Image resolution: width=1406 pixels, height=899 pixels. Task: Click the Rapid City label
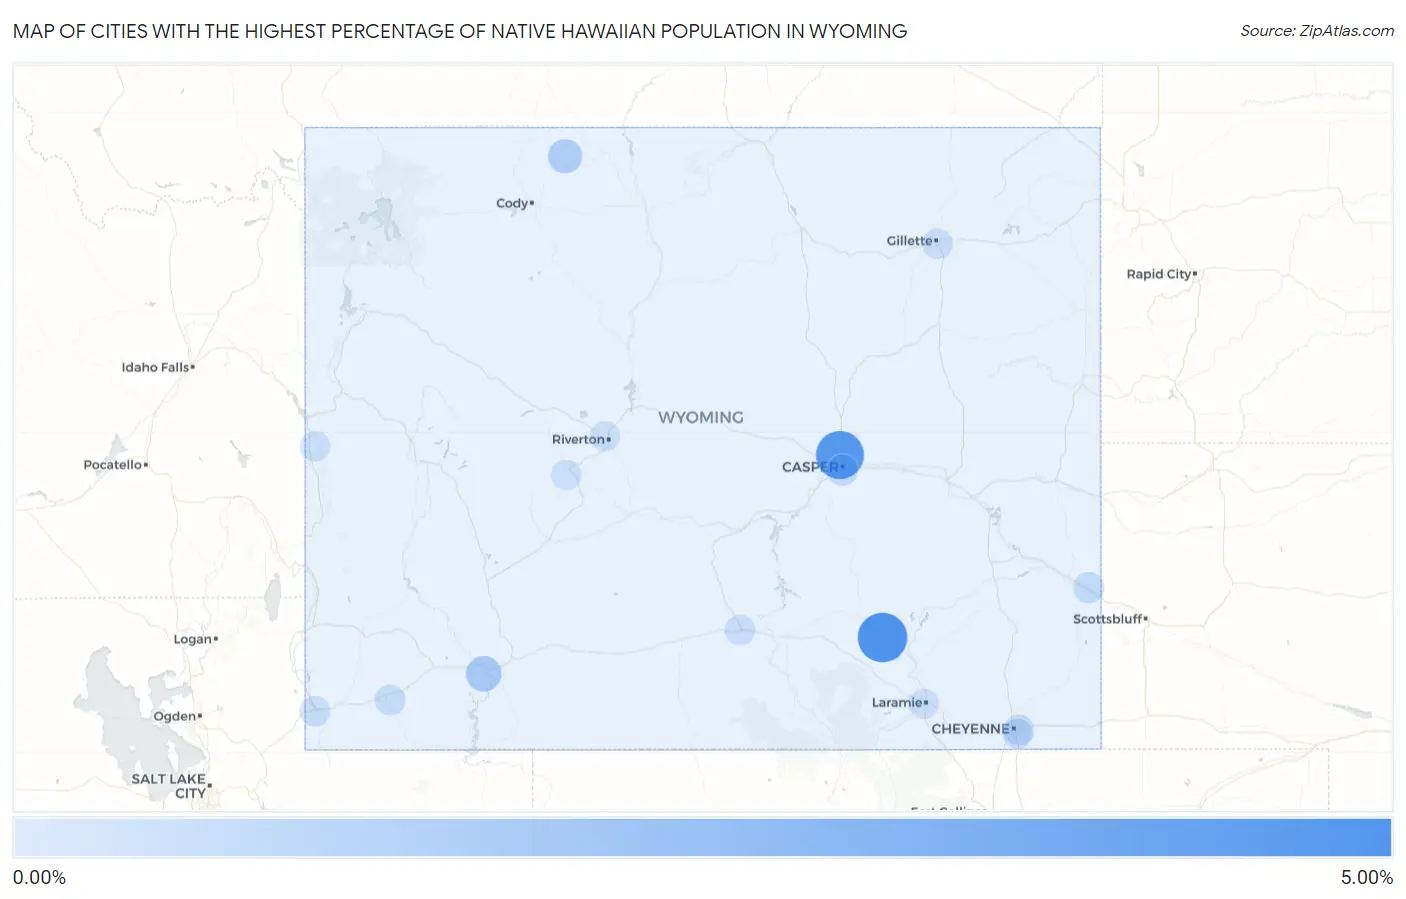pos(1158,274)
